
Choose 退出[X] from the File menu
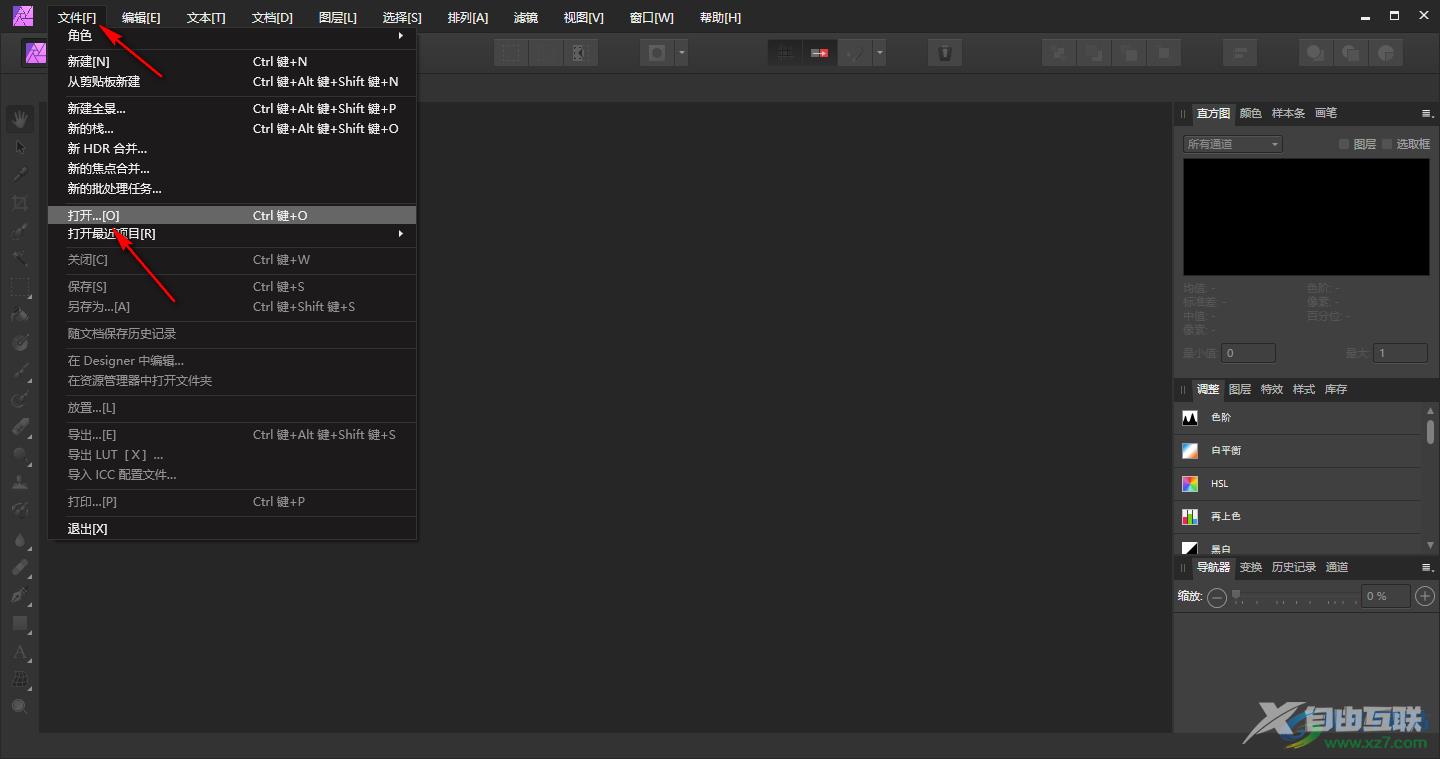pos(232,528)
